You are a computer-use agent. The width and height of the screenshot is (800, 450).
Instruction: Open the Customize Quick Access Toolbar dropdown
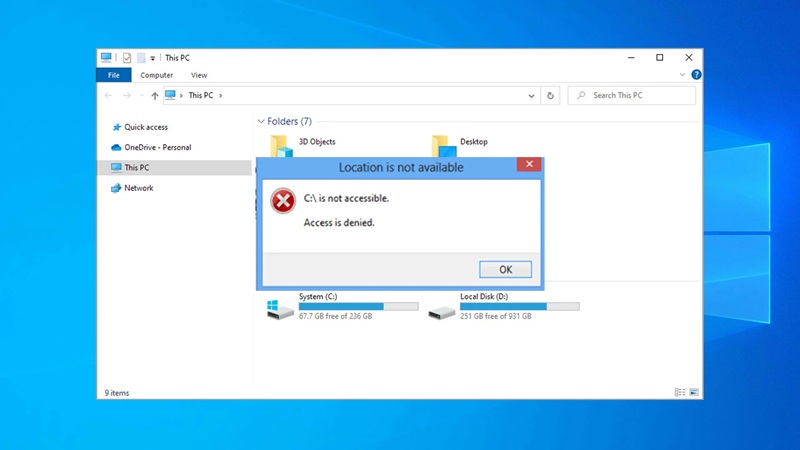click(x=153, y=58)
